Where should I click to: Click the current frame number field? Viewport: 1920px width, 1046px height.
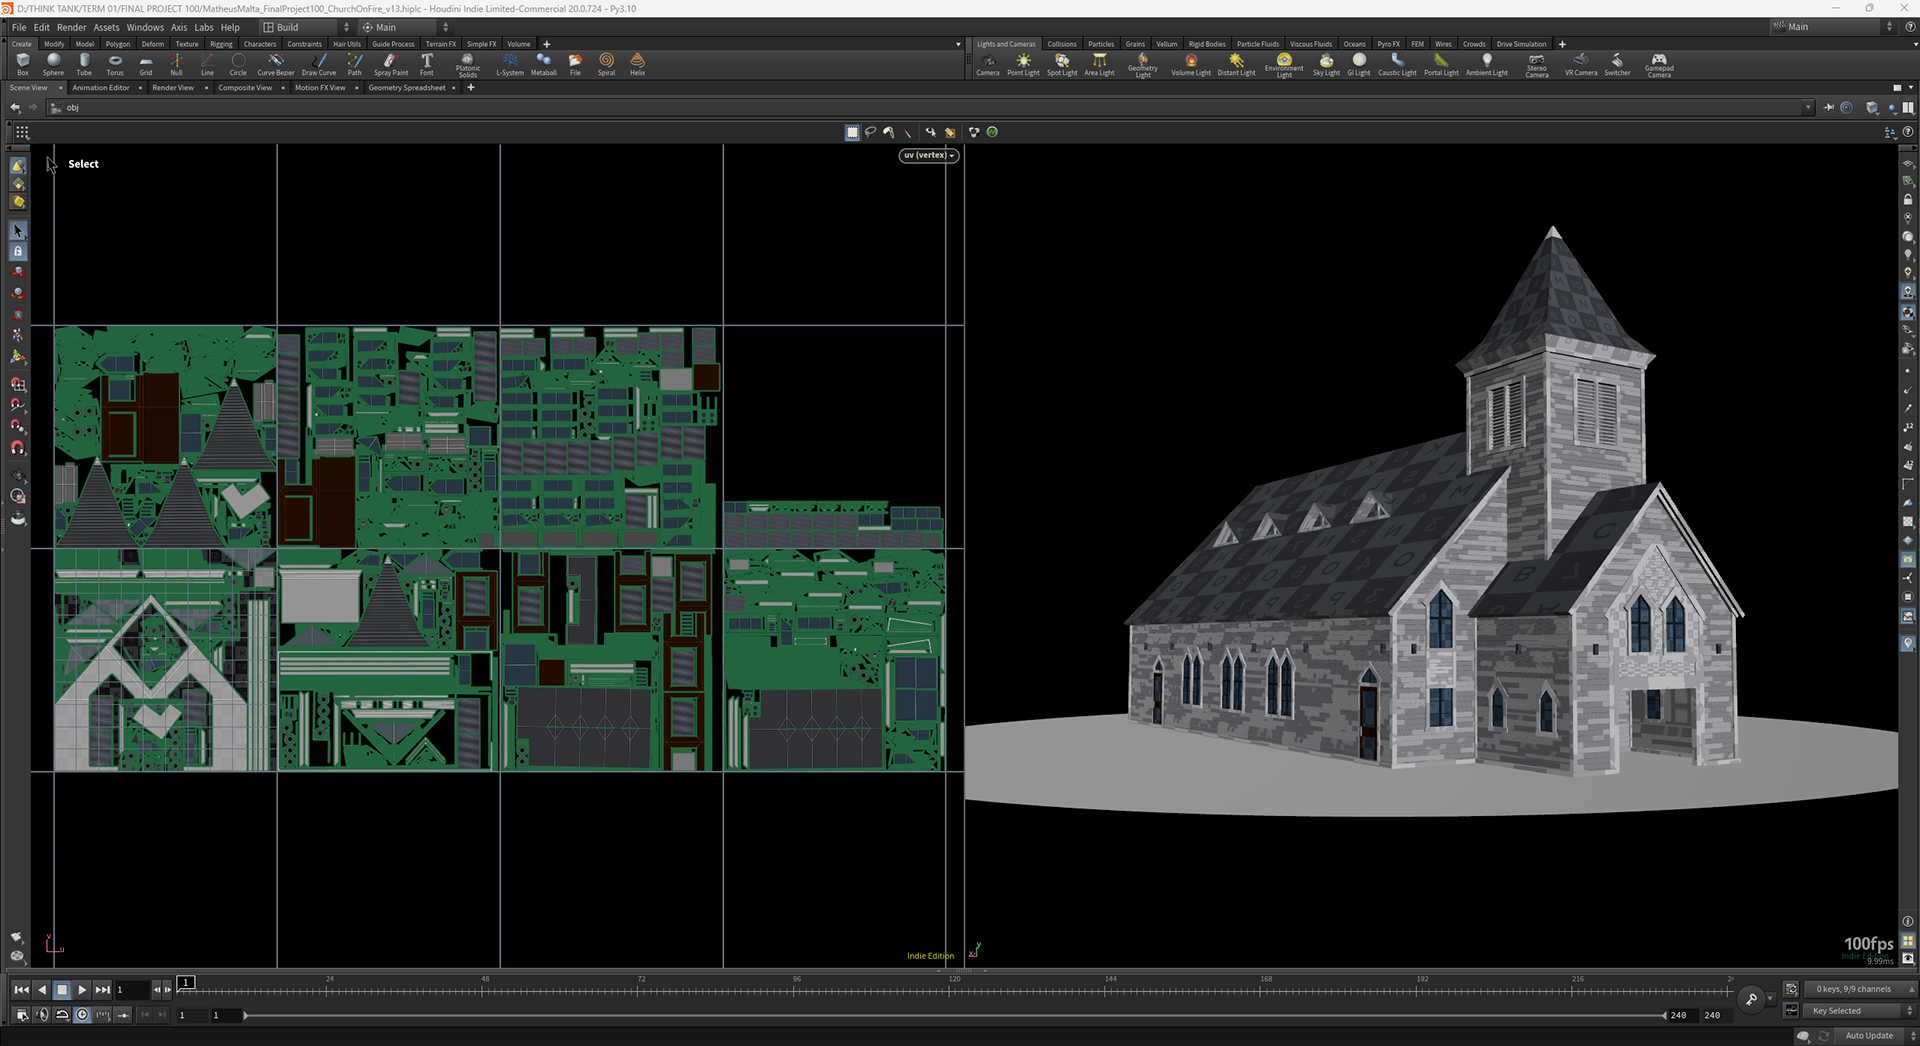tap(131, 990)
